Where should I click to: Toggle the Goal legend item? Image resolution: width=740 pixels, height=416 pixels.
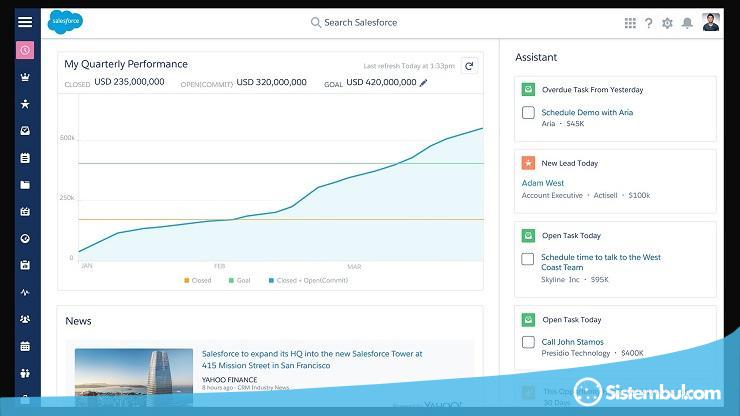click(x=239, y=280)
